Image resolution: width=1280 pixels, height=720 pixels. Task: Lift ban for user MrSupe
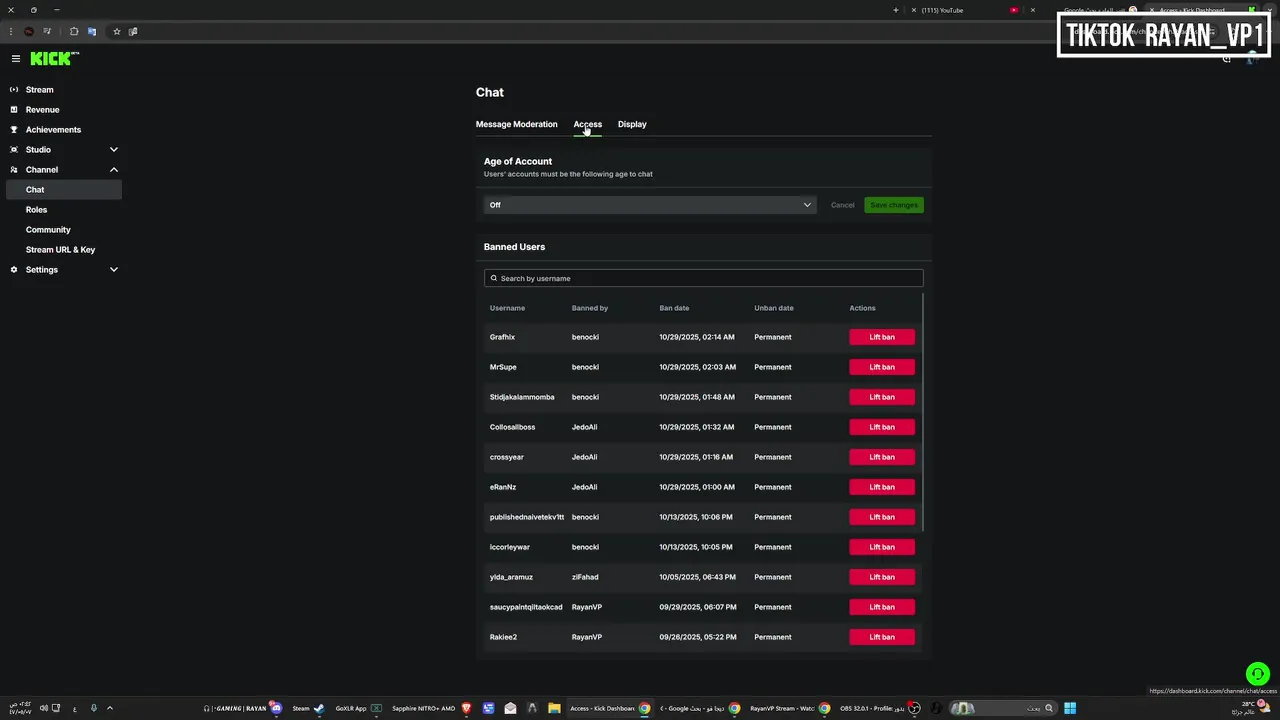882,367
